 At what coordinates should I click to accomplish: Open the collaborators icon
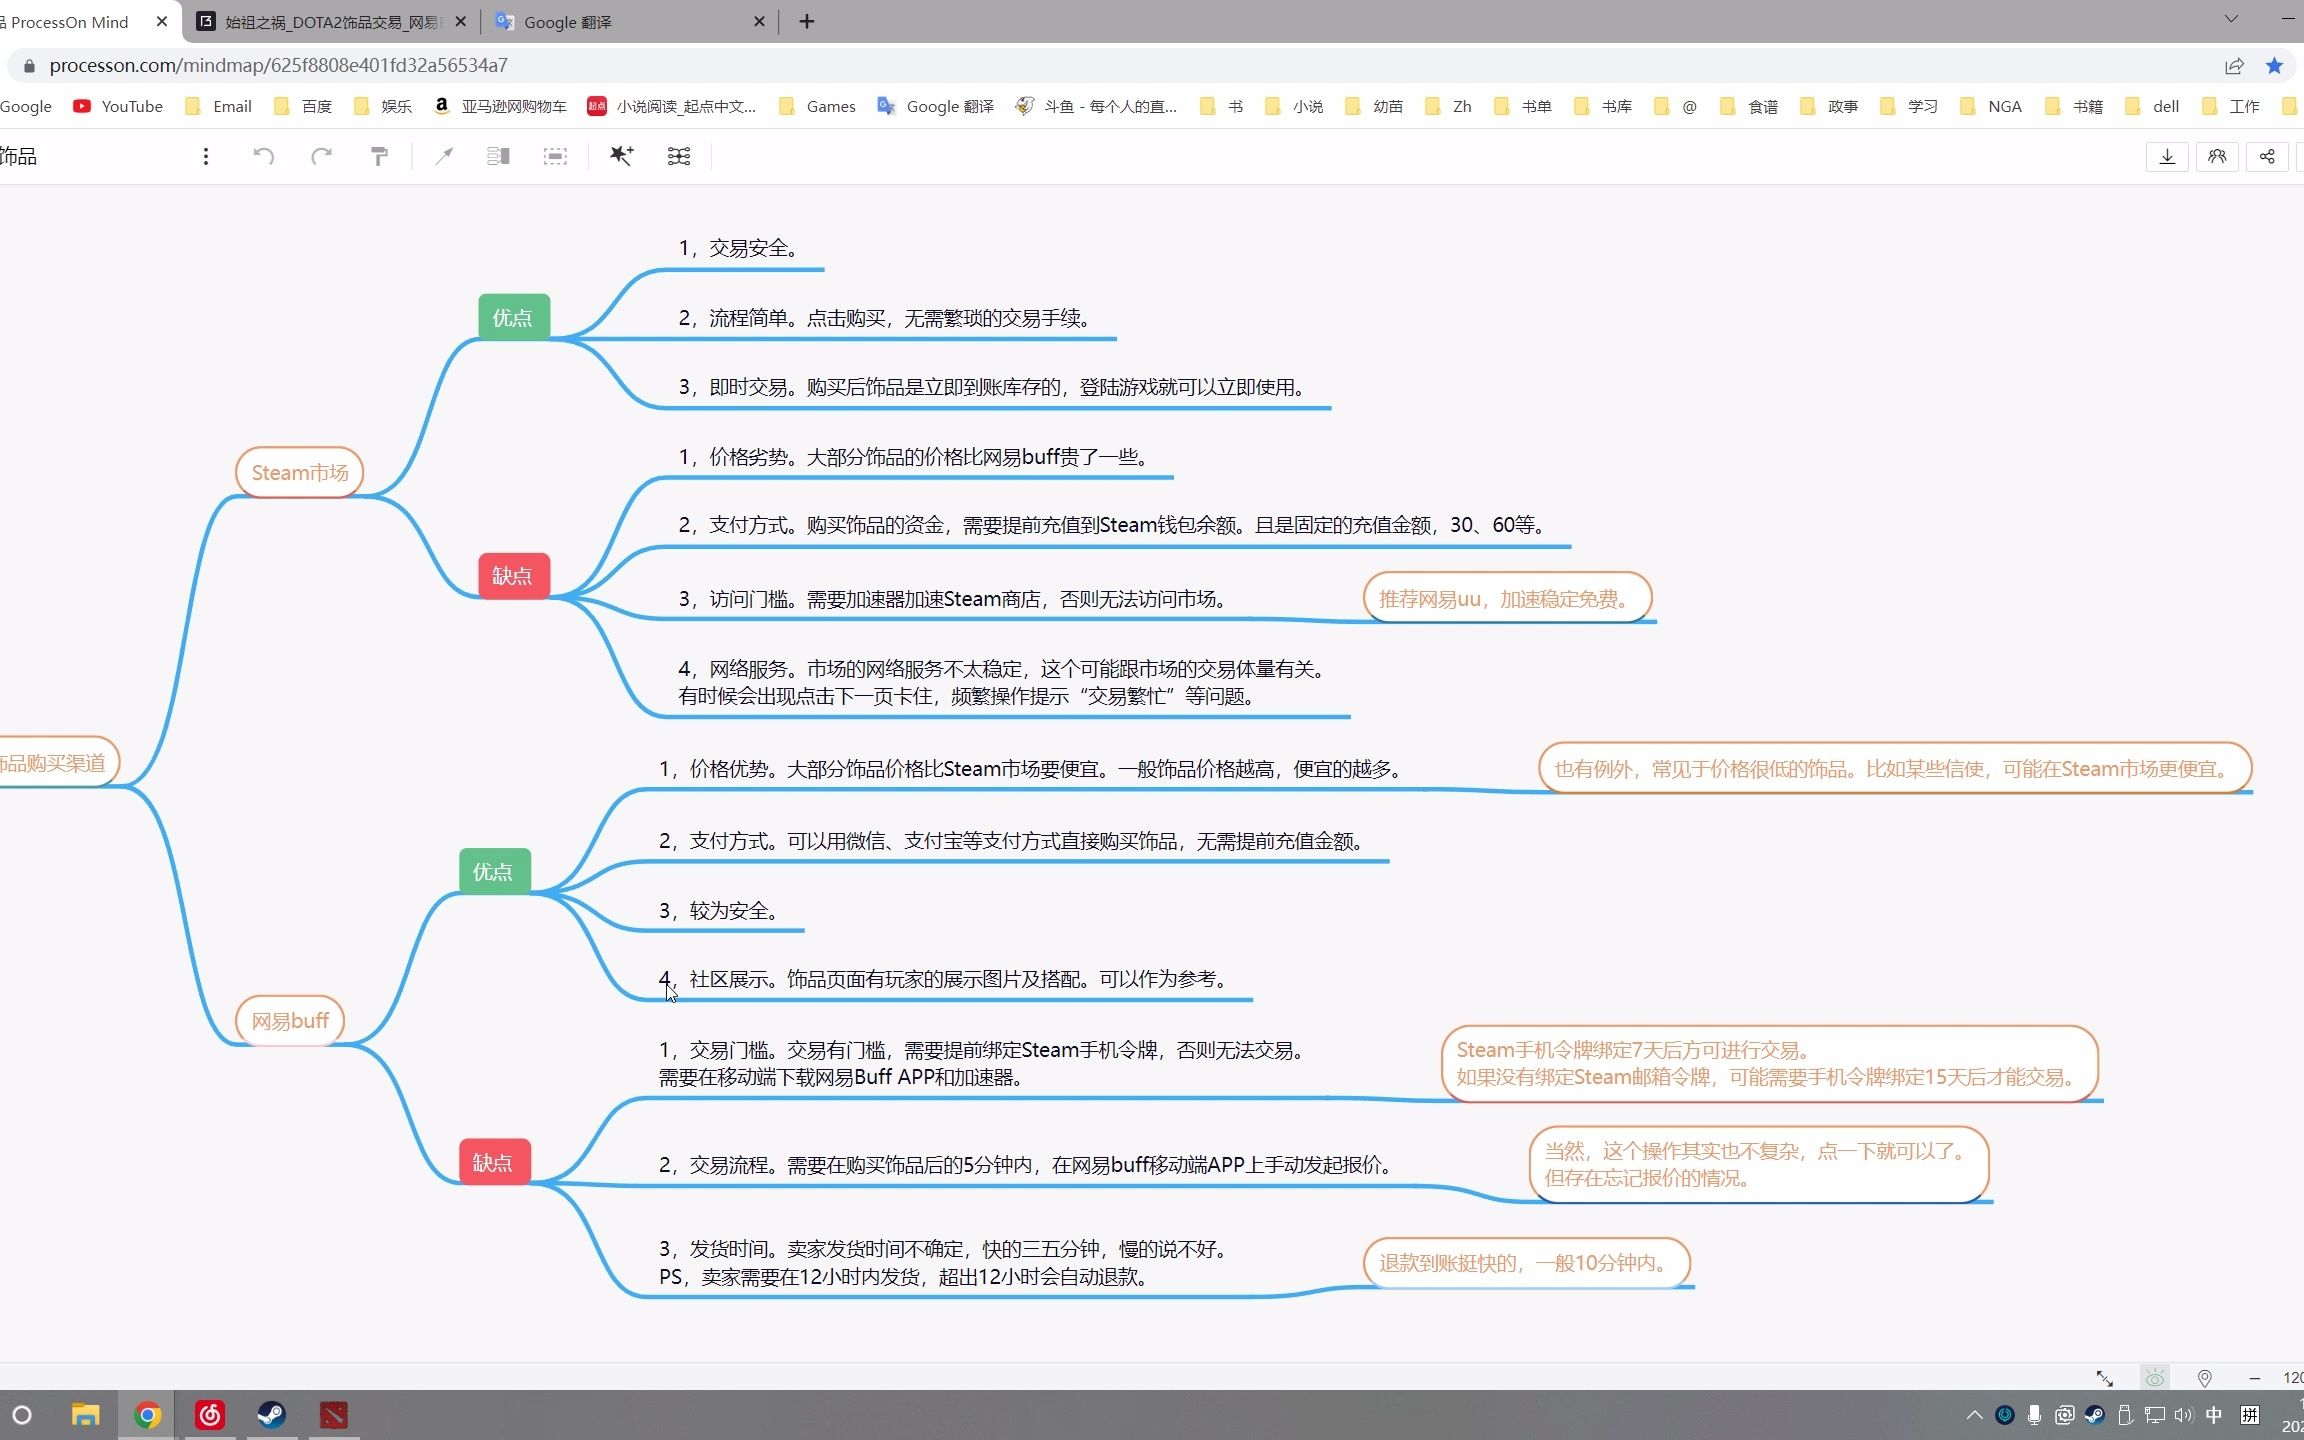[2217, 157]
